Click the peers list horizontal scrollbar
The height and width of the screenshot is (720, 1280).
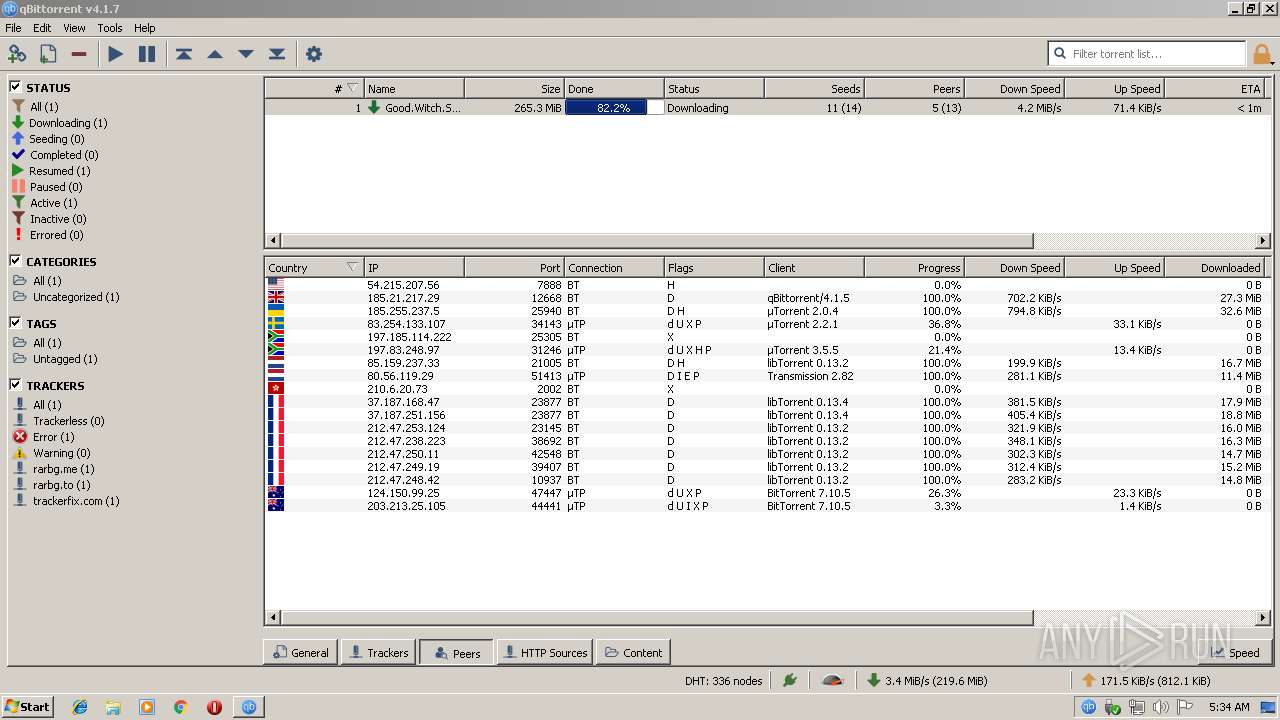pos(656,618)
